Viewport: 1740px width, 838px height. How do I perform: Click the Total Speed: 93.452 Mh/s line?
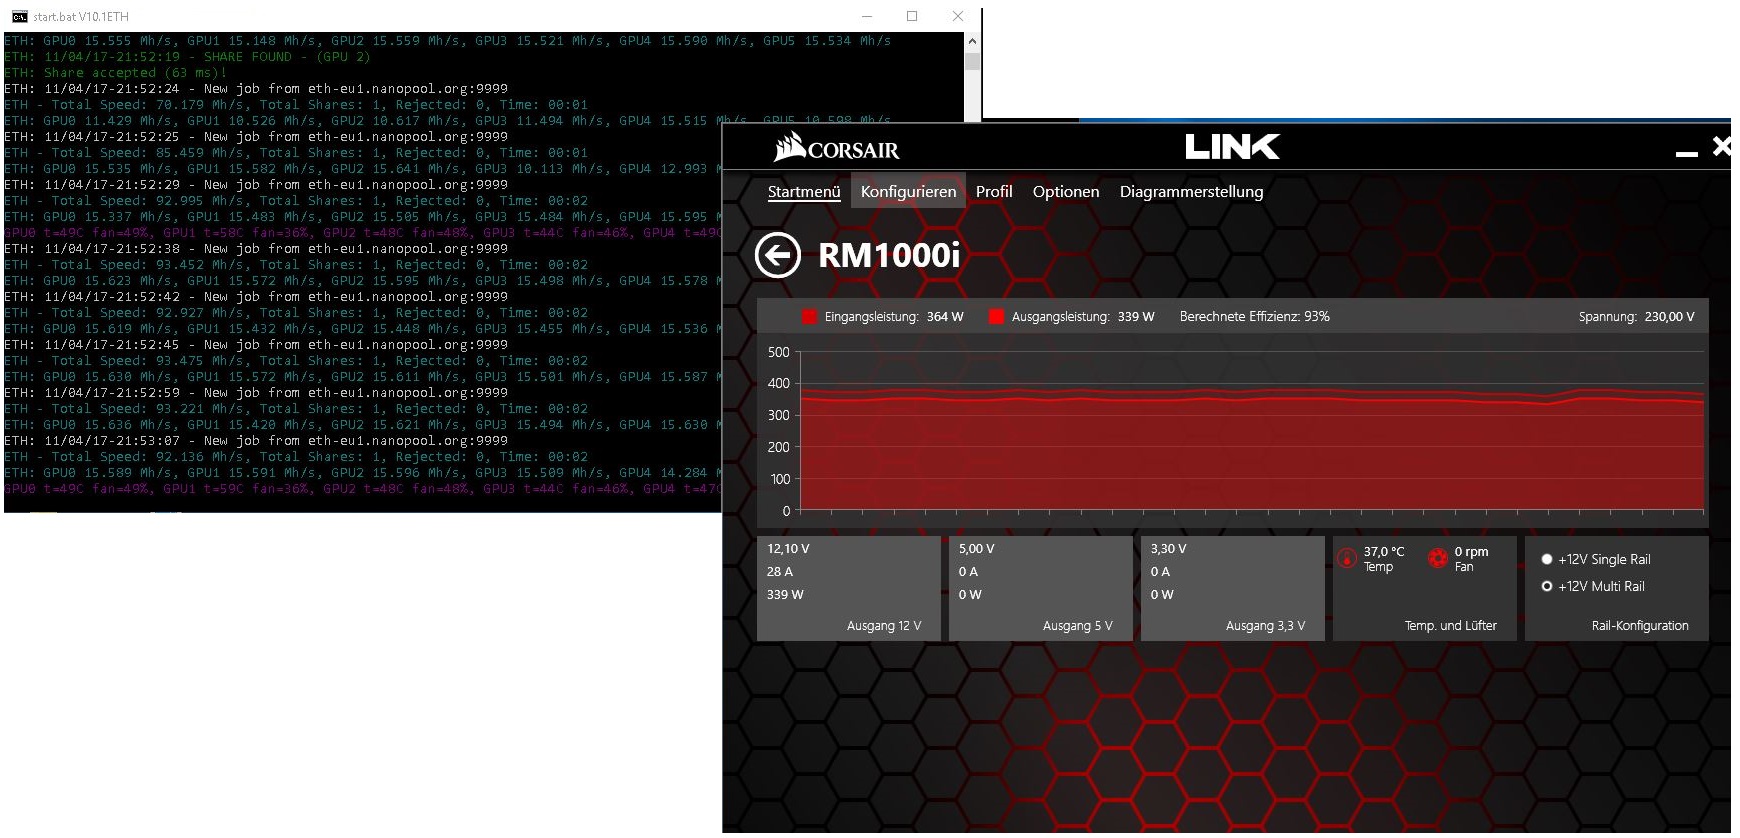[x=296, y=265]
